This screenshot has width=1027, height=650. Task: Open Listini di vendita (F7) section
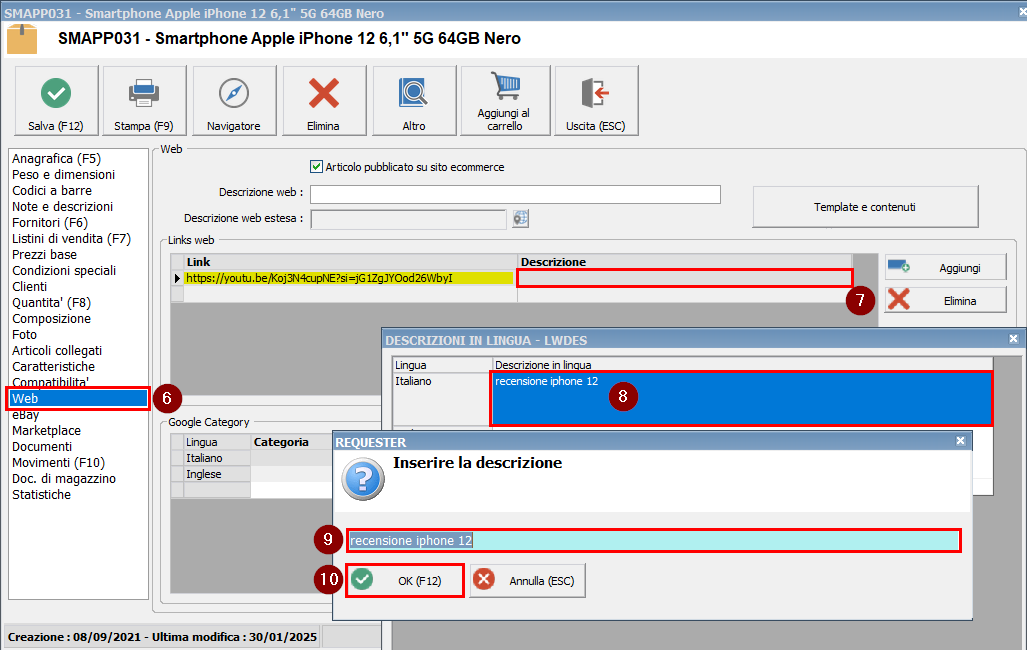coord(71,239)
